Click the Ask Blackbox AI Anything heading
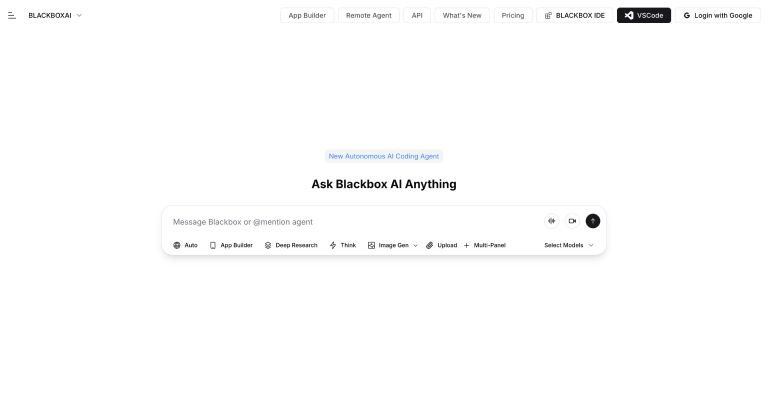768x415 pixels. (x=384, y=184)
